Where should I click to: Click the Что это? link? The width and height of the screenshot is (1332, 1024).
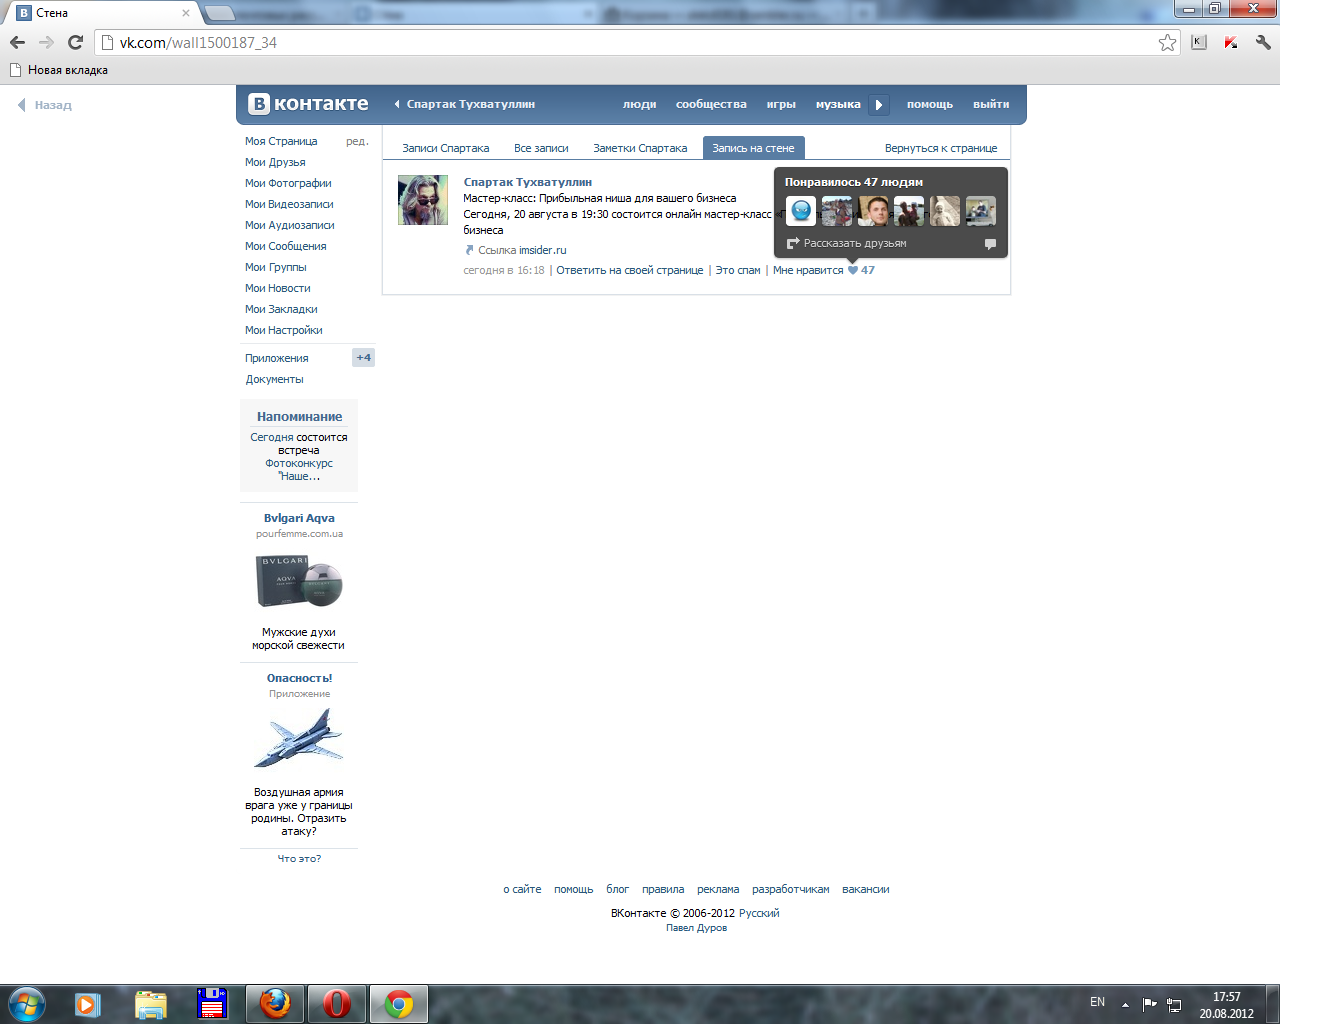point(299,858)
